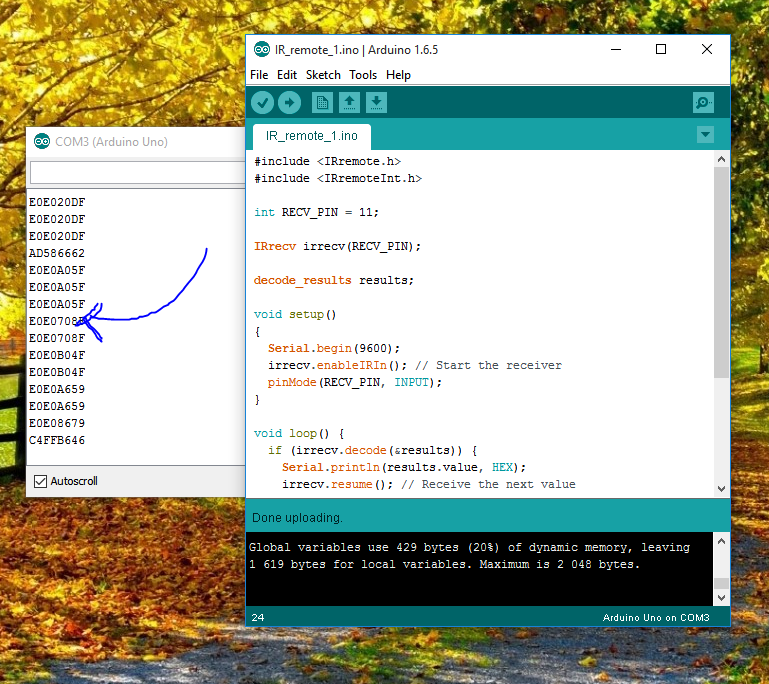This screenshot has width=769, height=684.
Task: Open the File menu
Action: (259, 75)
